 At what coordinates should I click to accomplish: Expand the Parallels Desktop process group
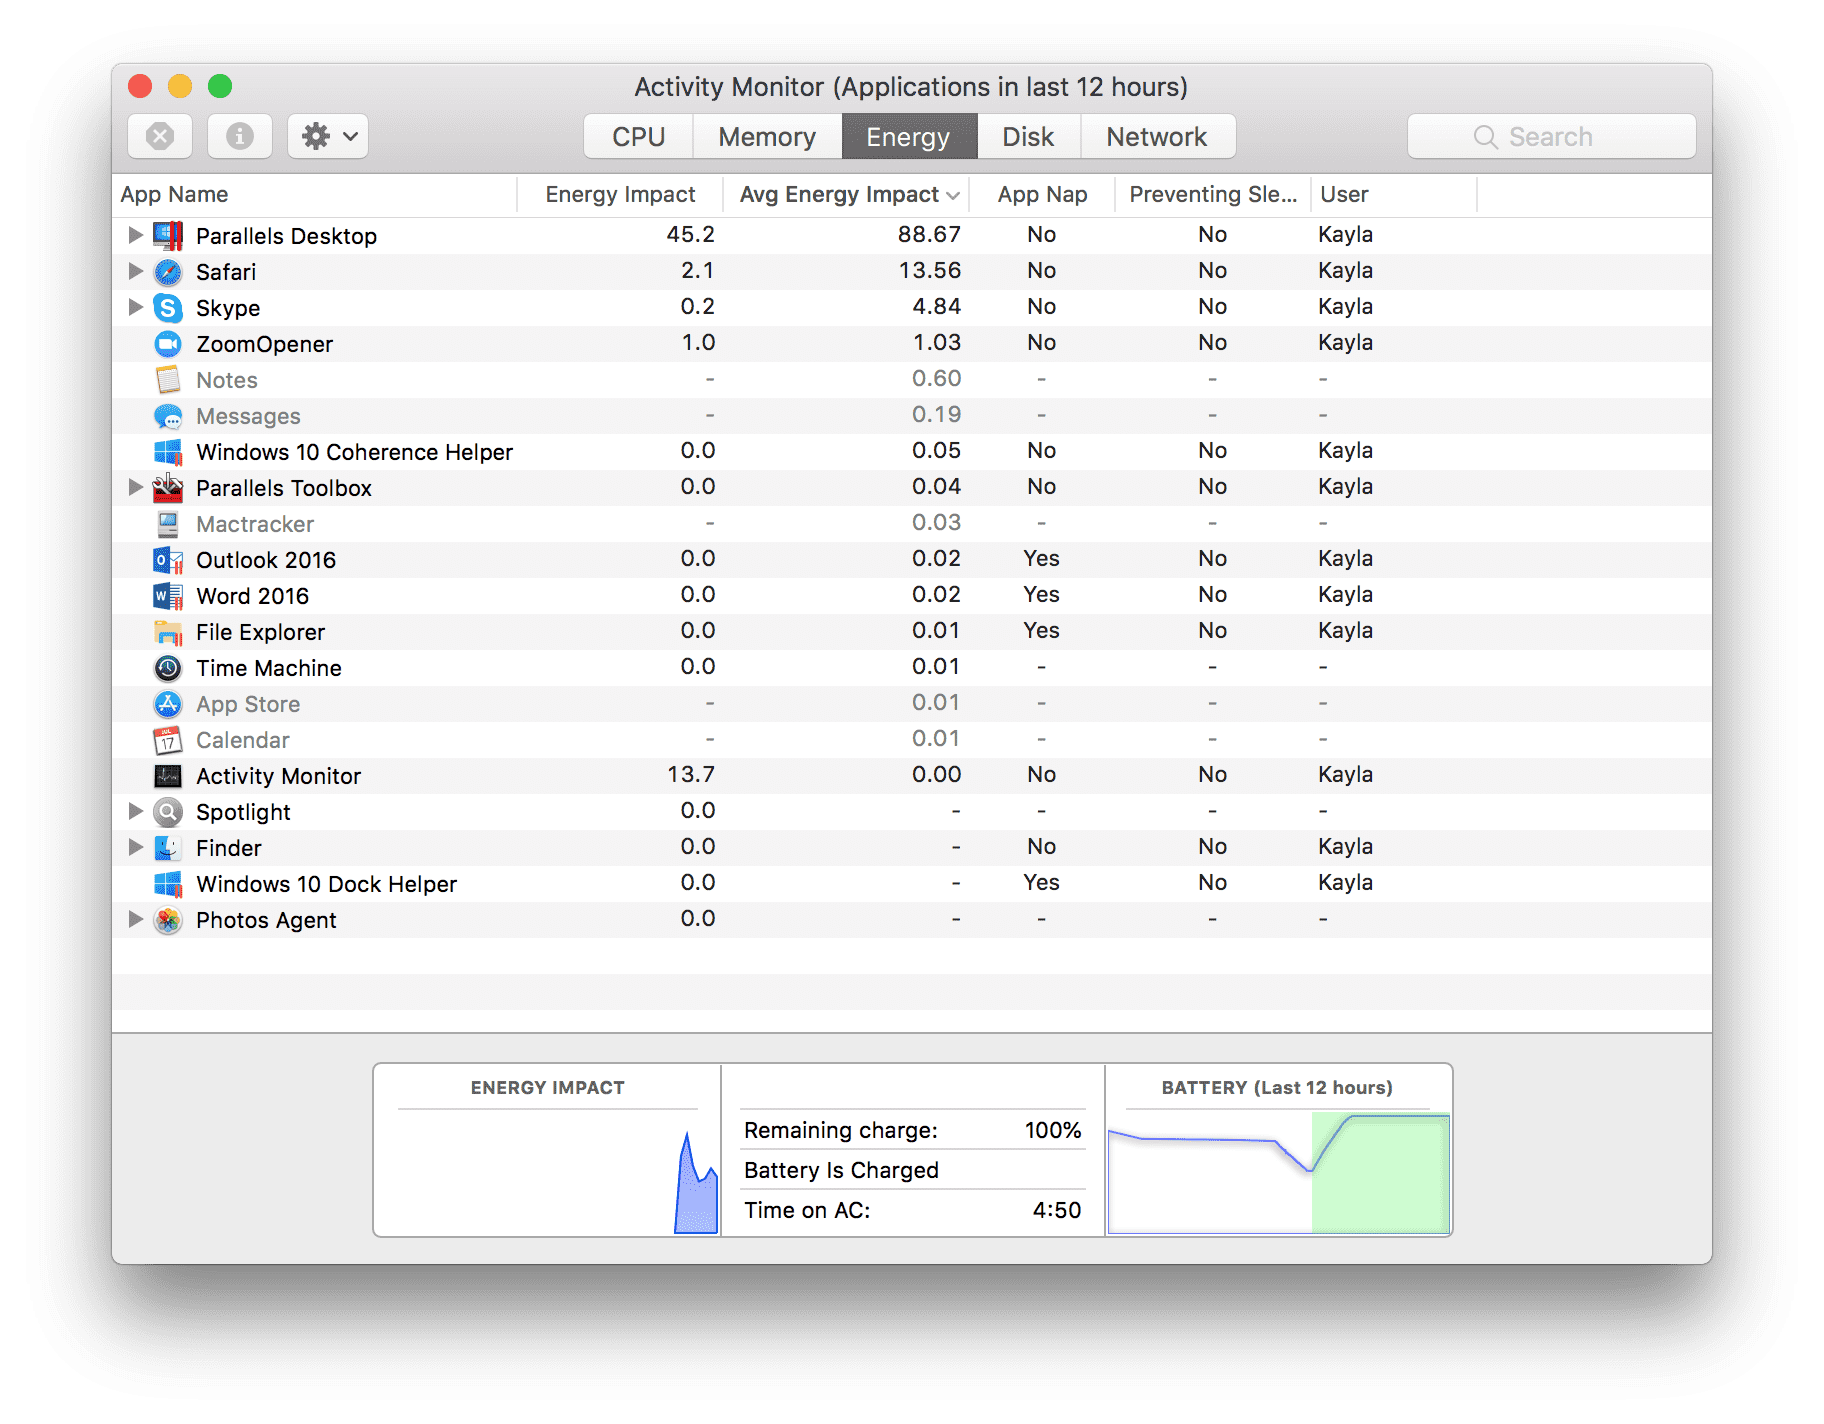point(136,235)
